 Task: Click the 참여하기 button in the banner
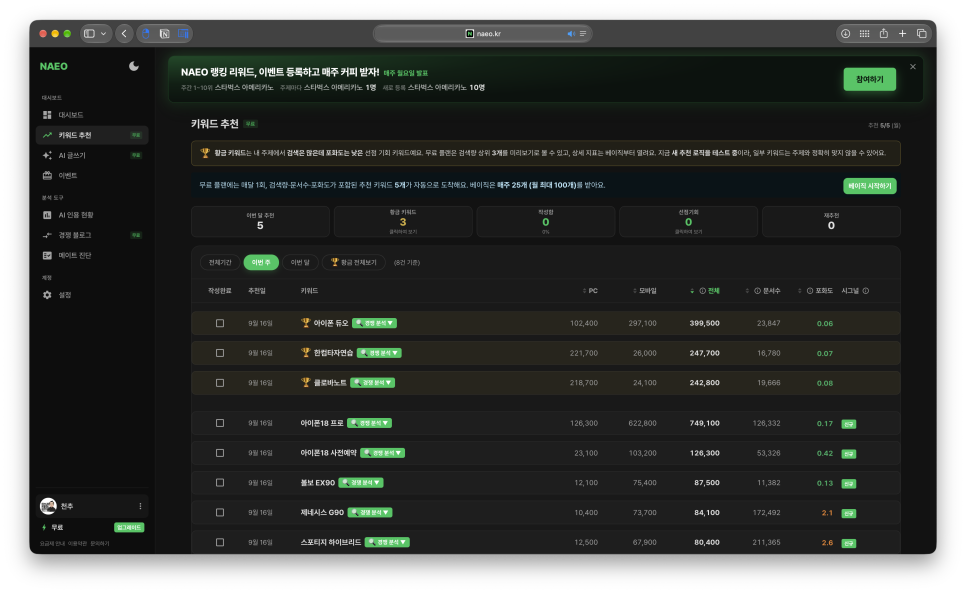[x=869, y=79]
